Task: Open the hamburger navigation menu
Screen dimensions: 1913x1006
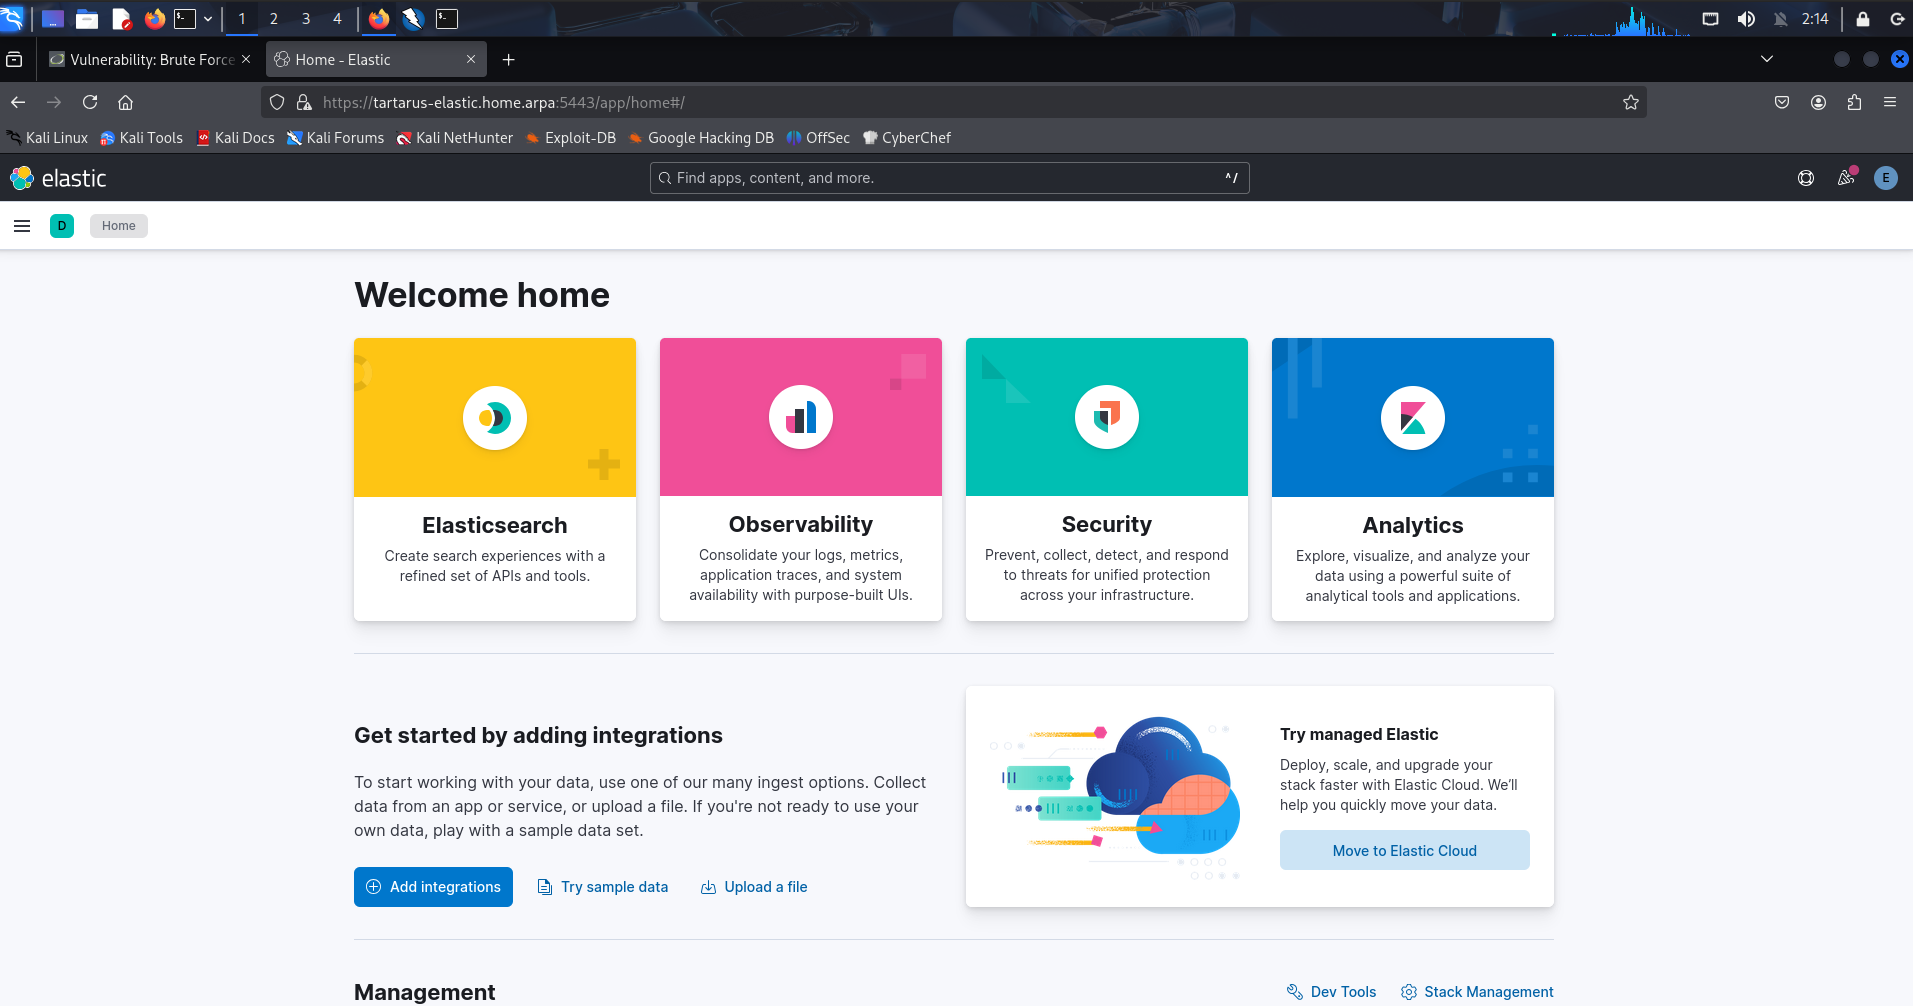Action: [22, 226]
